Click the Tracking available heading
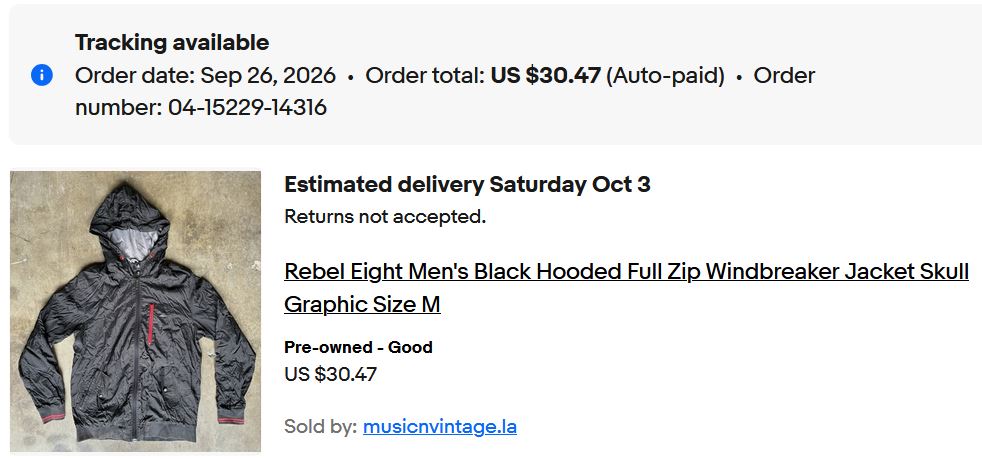982x459 pixels. coord(172,43)
